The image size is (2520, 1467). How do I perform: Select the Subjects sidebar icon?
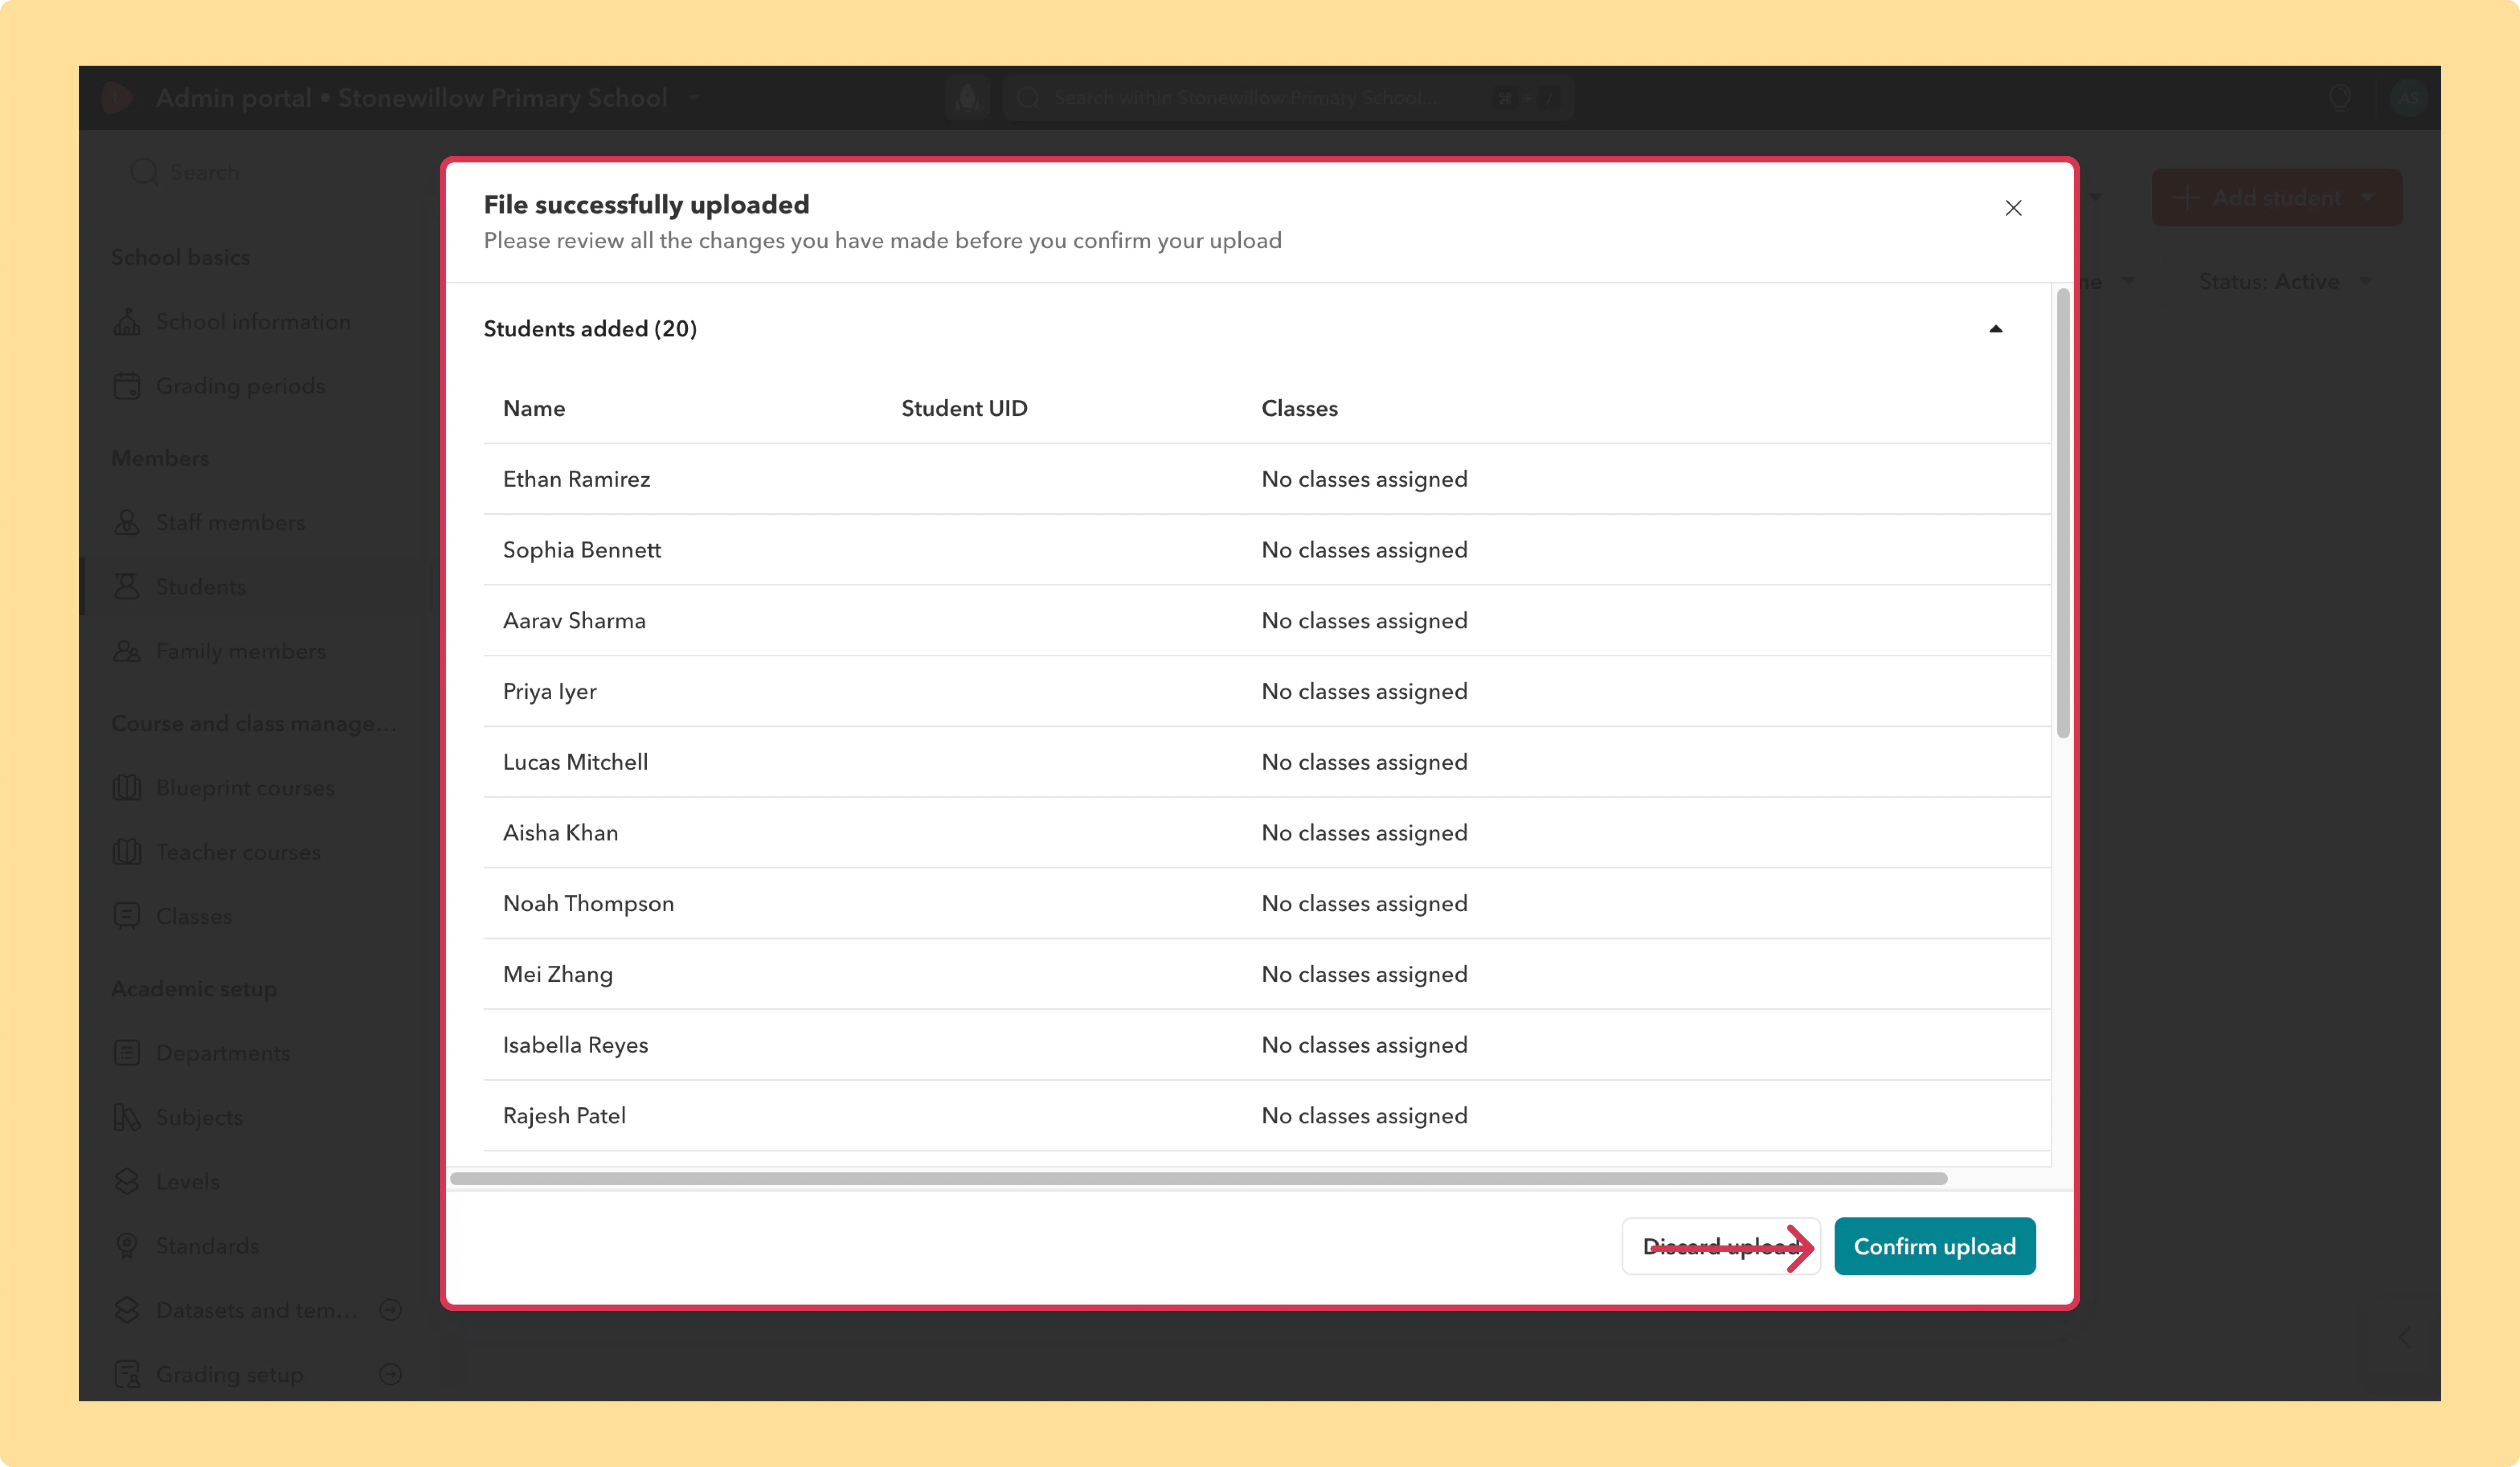127,1117
